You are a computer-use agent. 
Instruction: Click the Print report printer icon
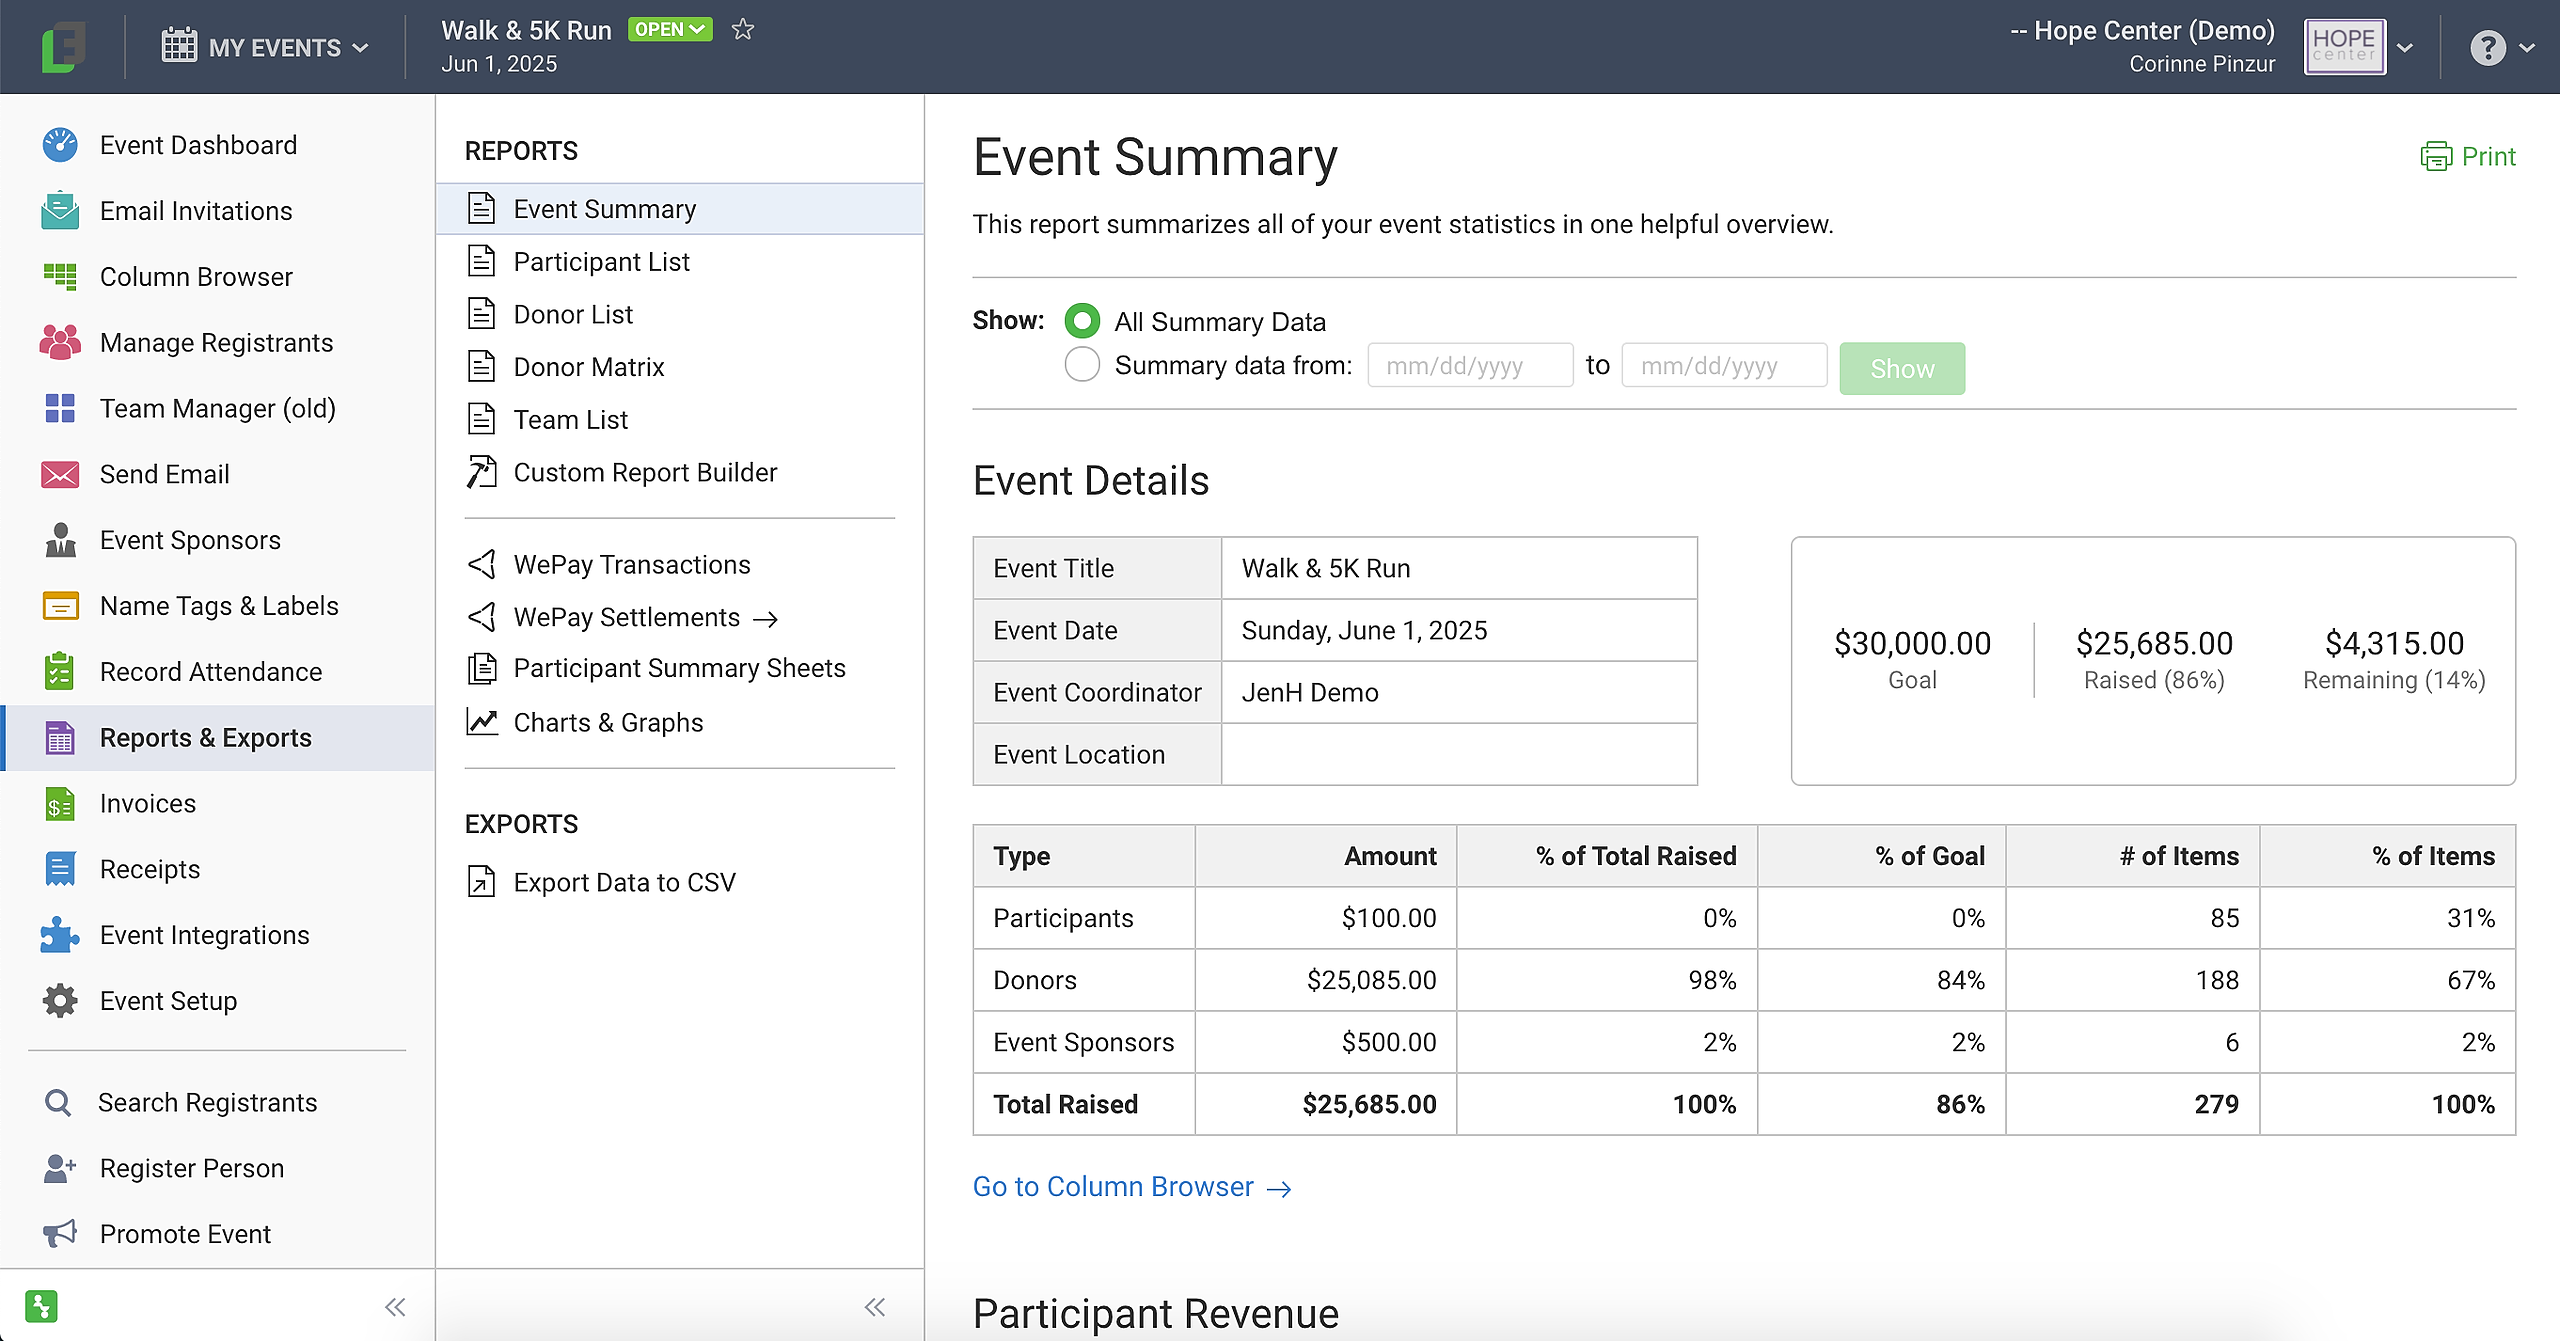(x=2436, y=157)
